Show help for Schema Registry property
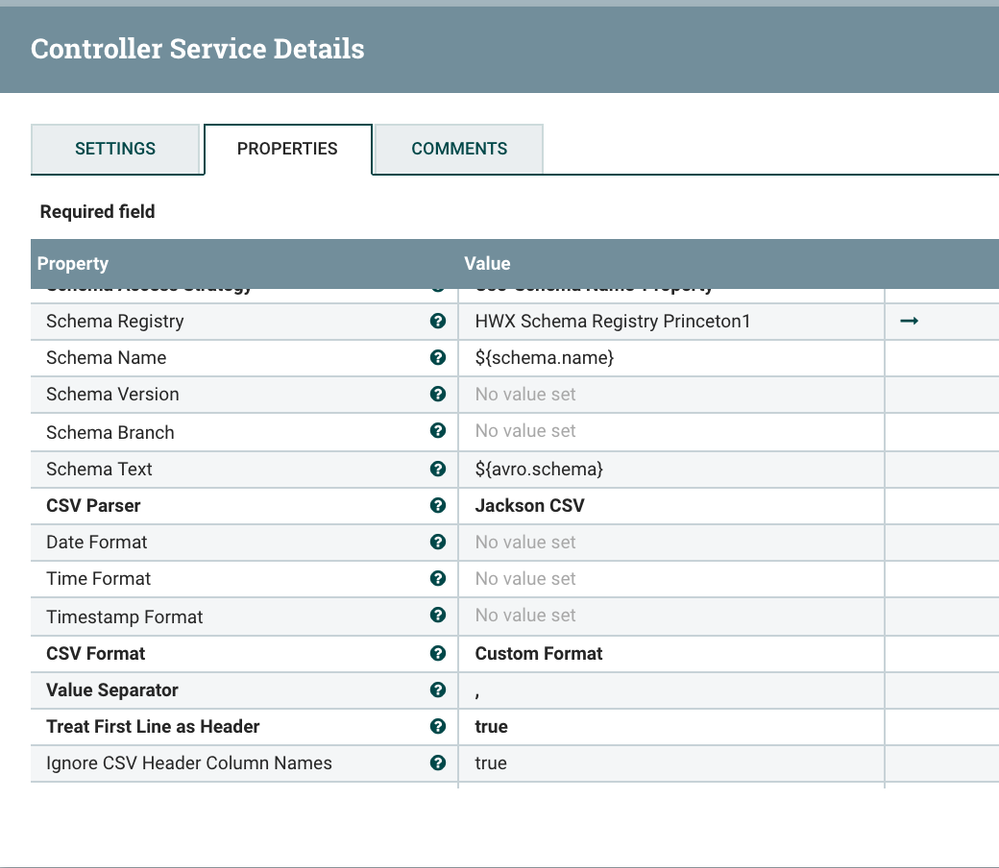This screenshot has height=868, width=999. click(438, 321)
